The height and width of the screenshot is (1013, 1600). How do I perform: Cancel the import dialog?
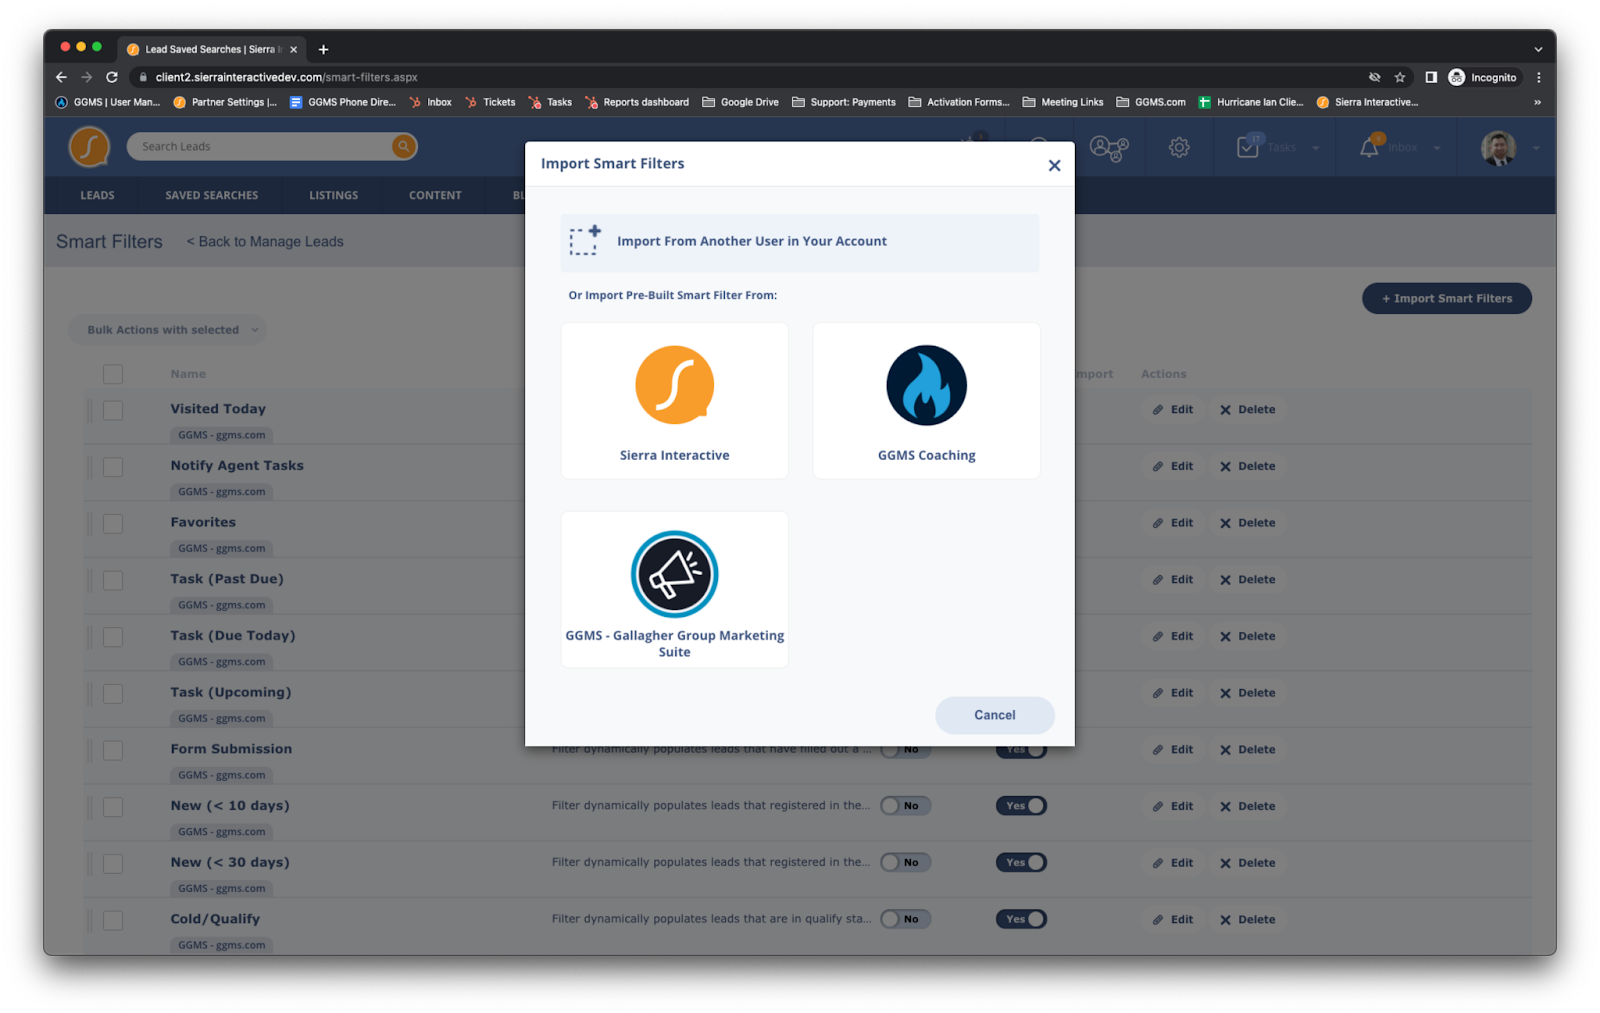[994, 715]
